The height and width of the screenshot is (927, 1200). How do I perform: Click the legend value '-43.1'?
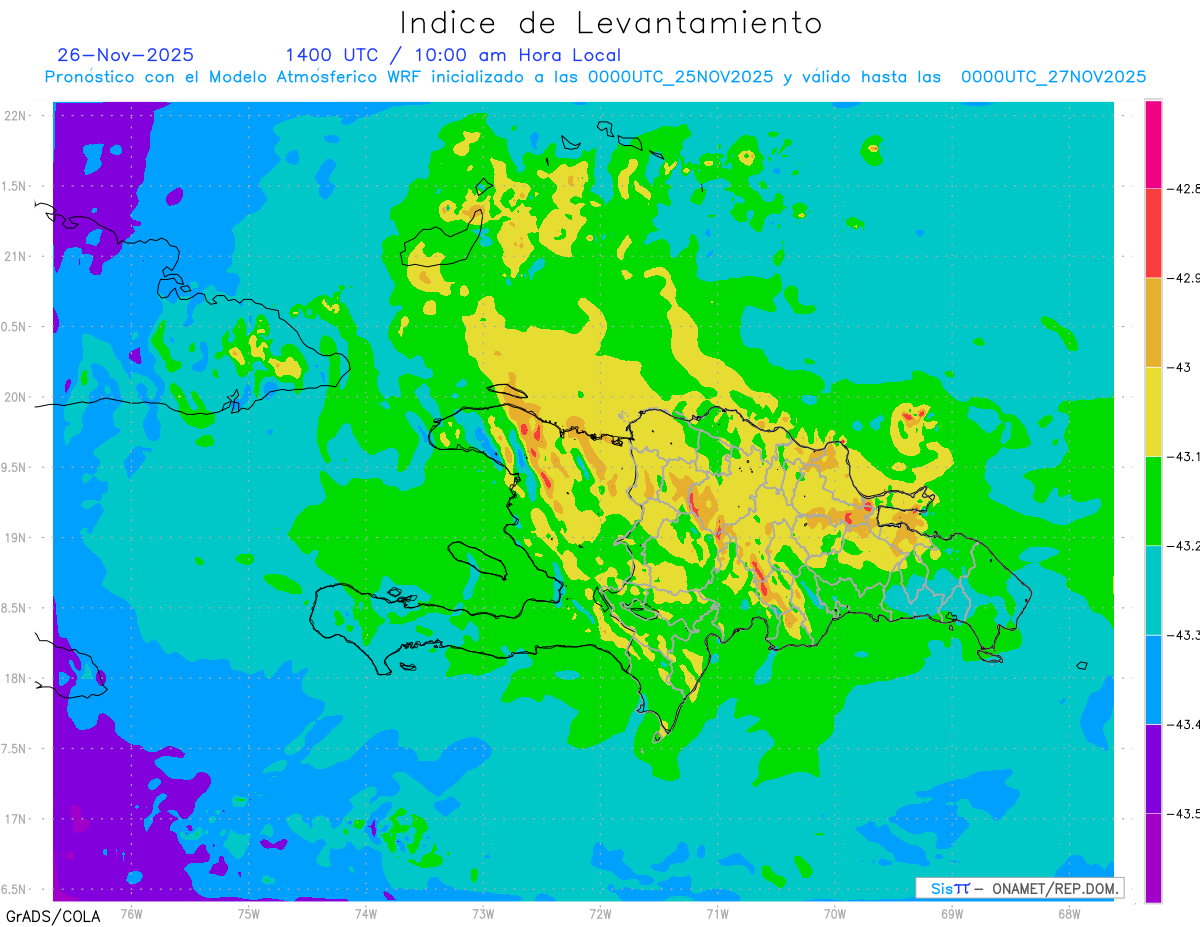point(1184,456)
